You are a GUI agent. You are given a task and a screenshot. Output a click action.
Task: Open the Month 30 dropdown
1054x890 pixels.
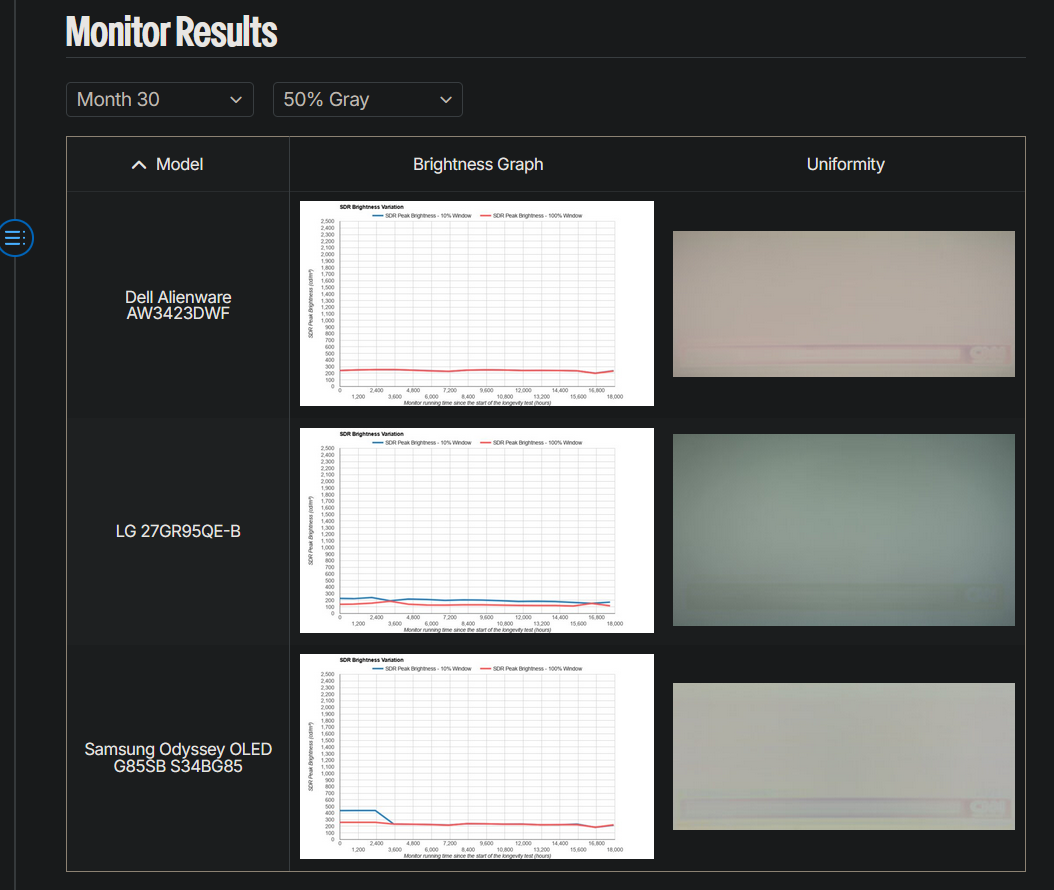click(x=160, y=99)
